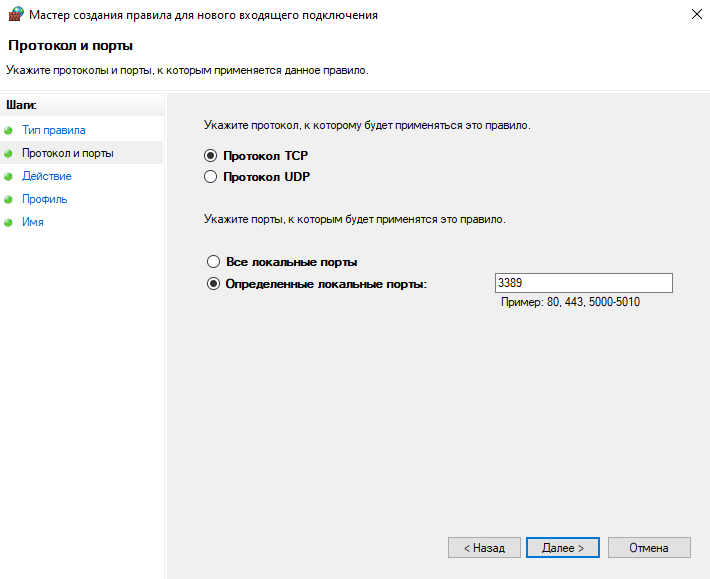This screenshot has width=710, height=579.
Task: Select Все локальные порты option
Action: point(212,262)
